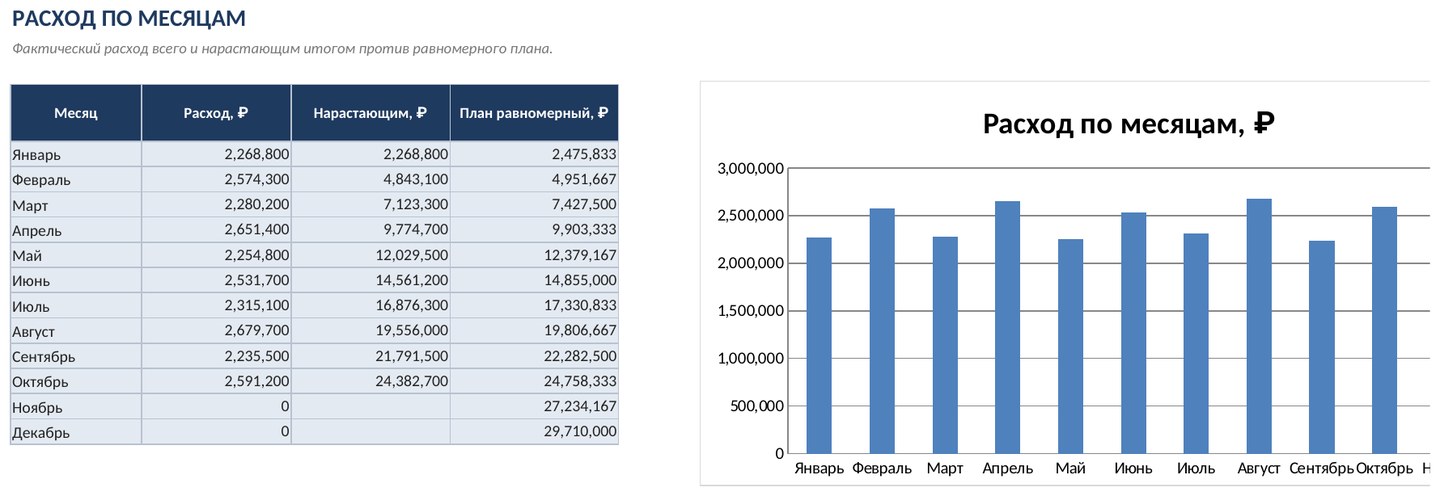Click the 3,000,000 axis label on chart
This screenshot has height=496, width=1440.
click(751, 168)
